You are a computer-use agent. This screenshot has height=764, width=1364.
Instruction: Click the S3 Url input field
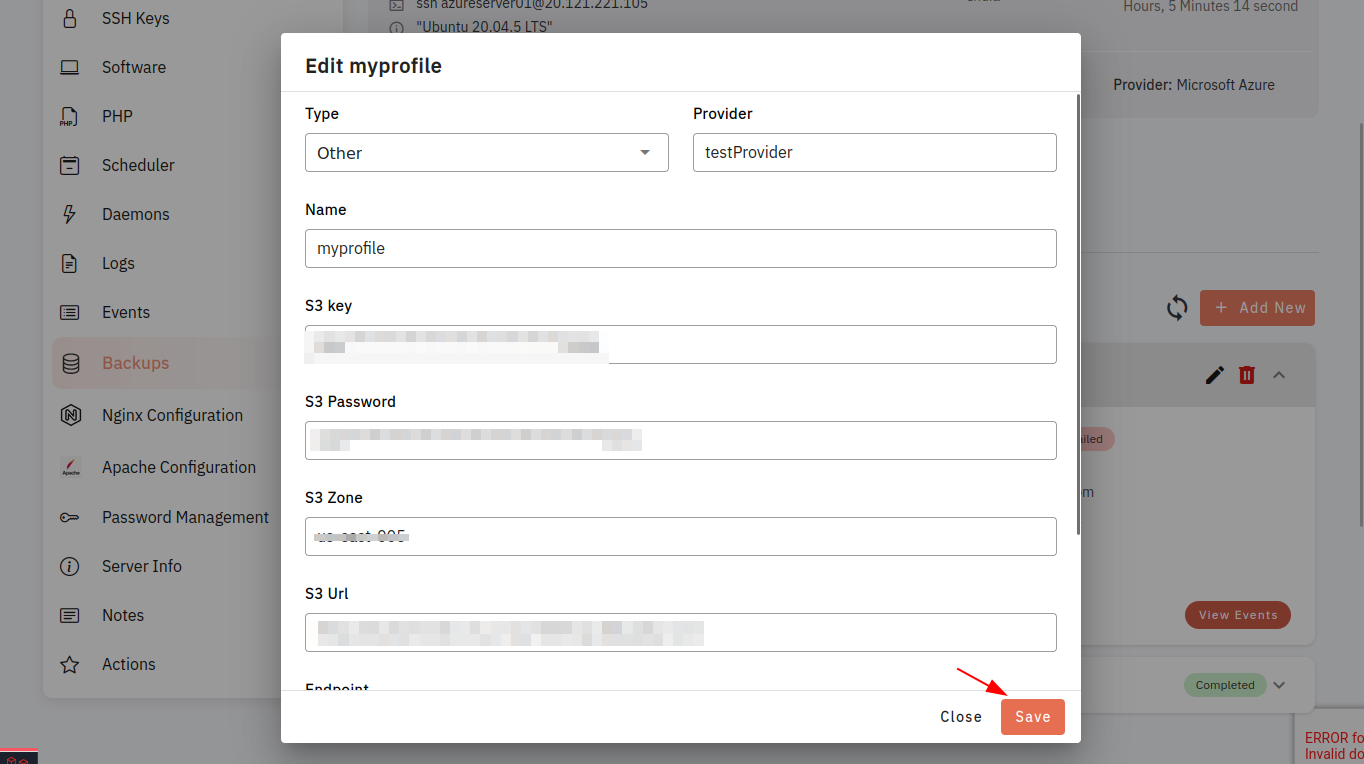(681, 633)
